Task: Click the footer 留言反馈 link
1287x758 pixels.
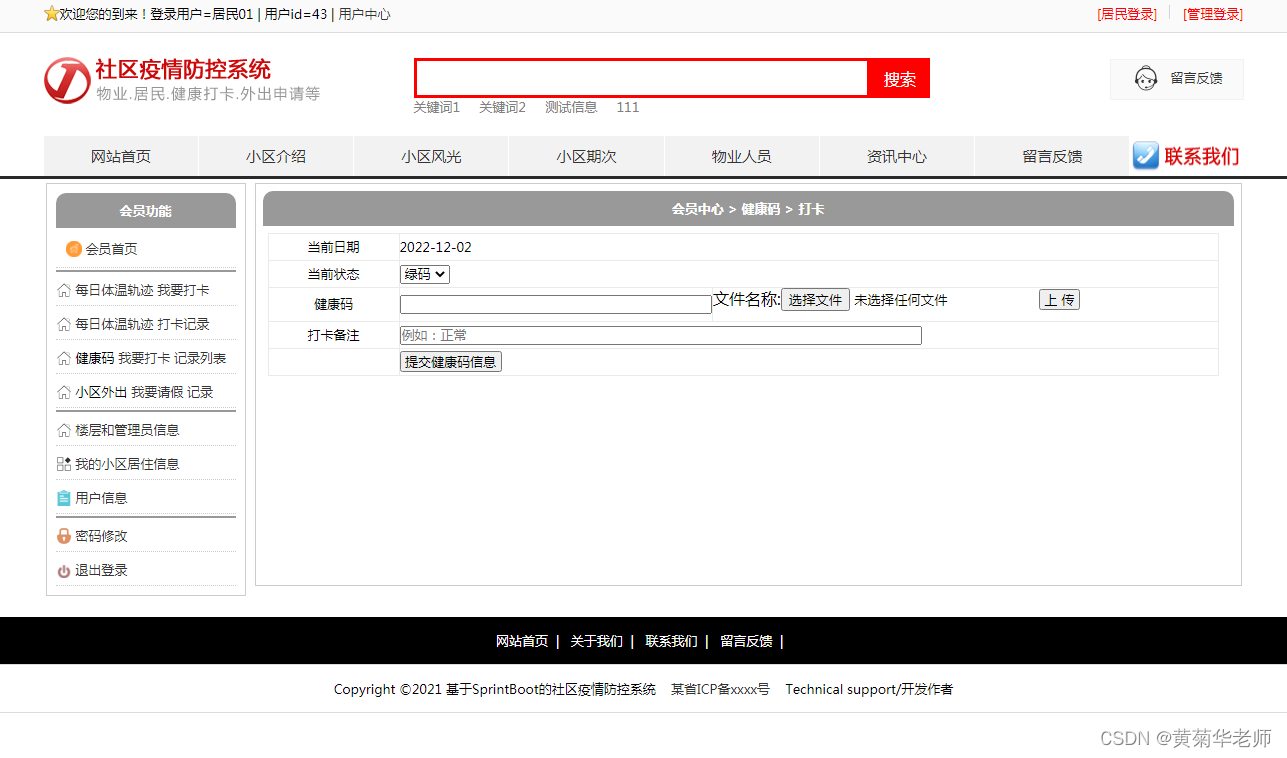Action: (x=746, y=642)
